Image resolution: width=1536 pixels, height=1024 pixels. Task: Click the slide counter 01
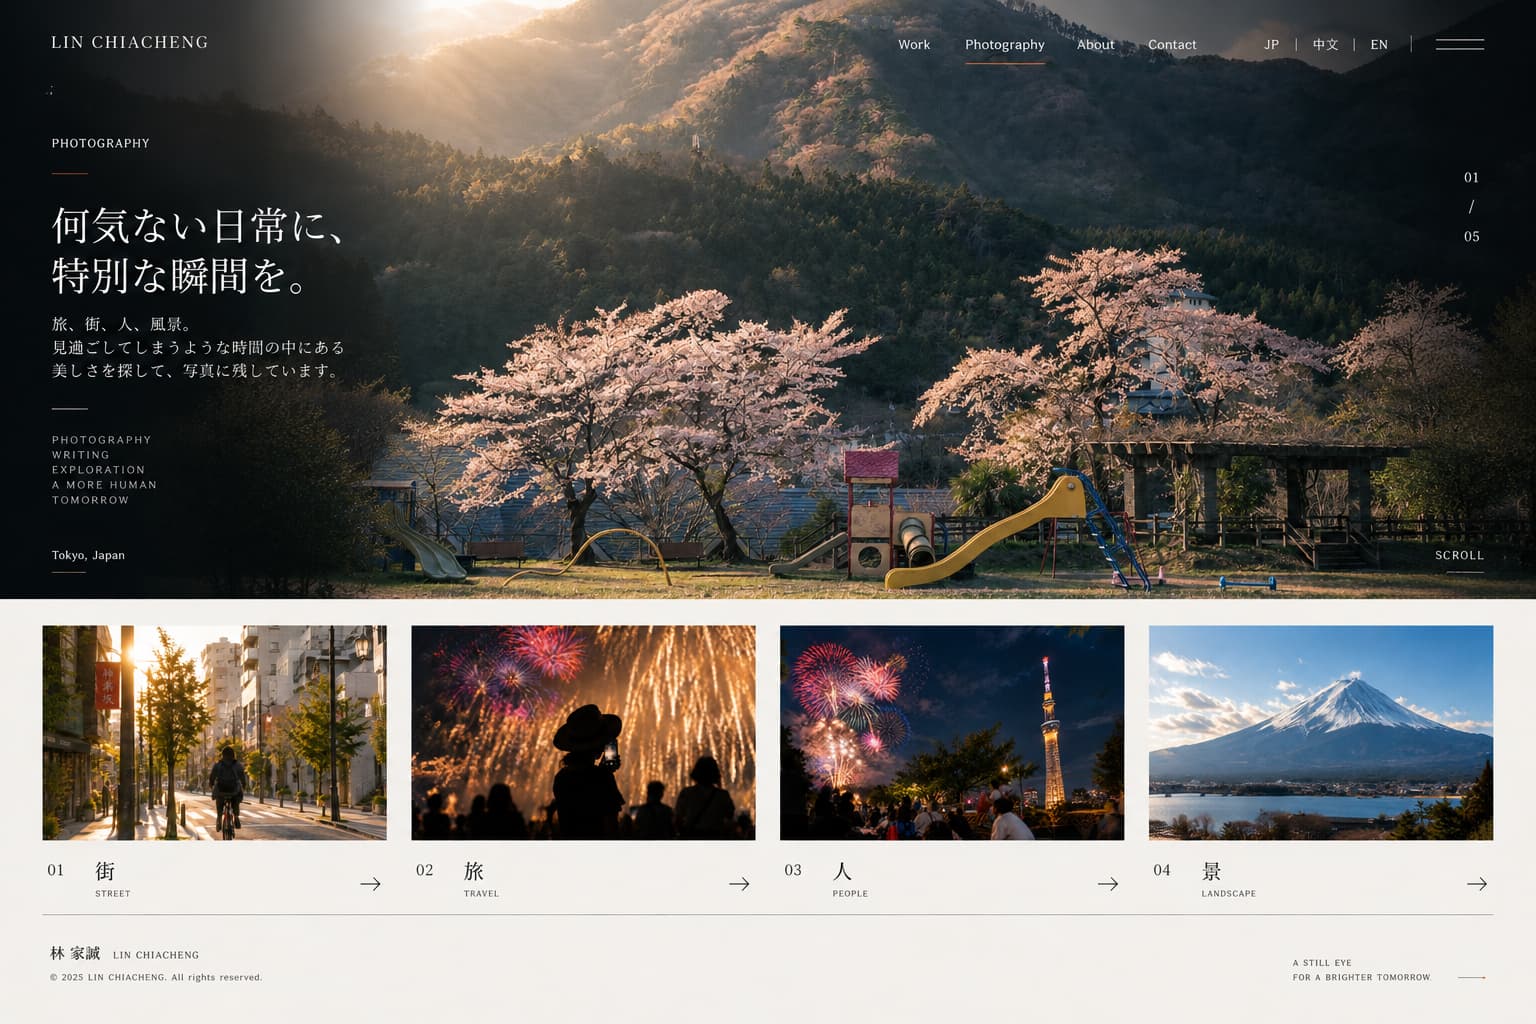tap(1471, 178)
